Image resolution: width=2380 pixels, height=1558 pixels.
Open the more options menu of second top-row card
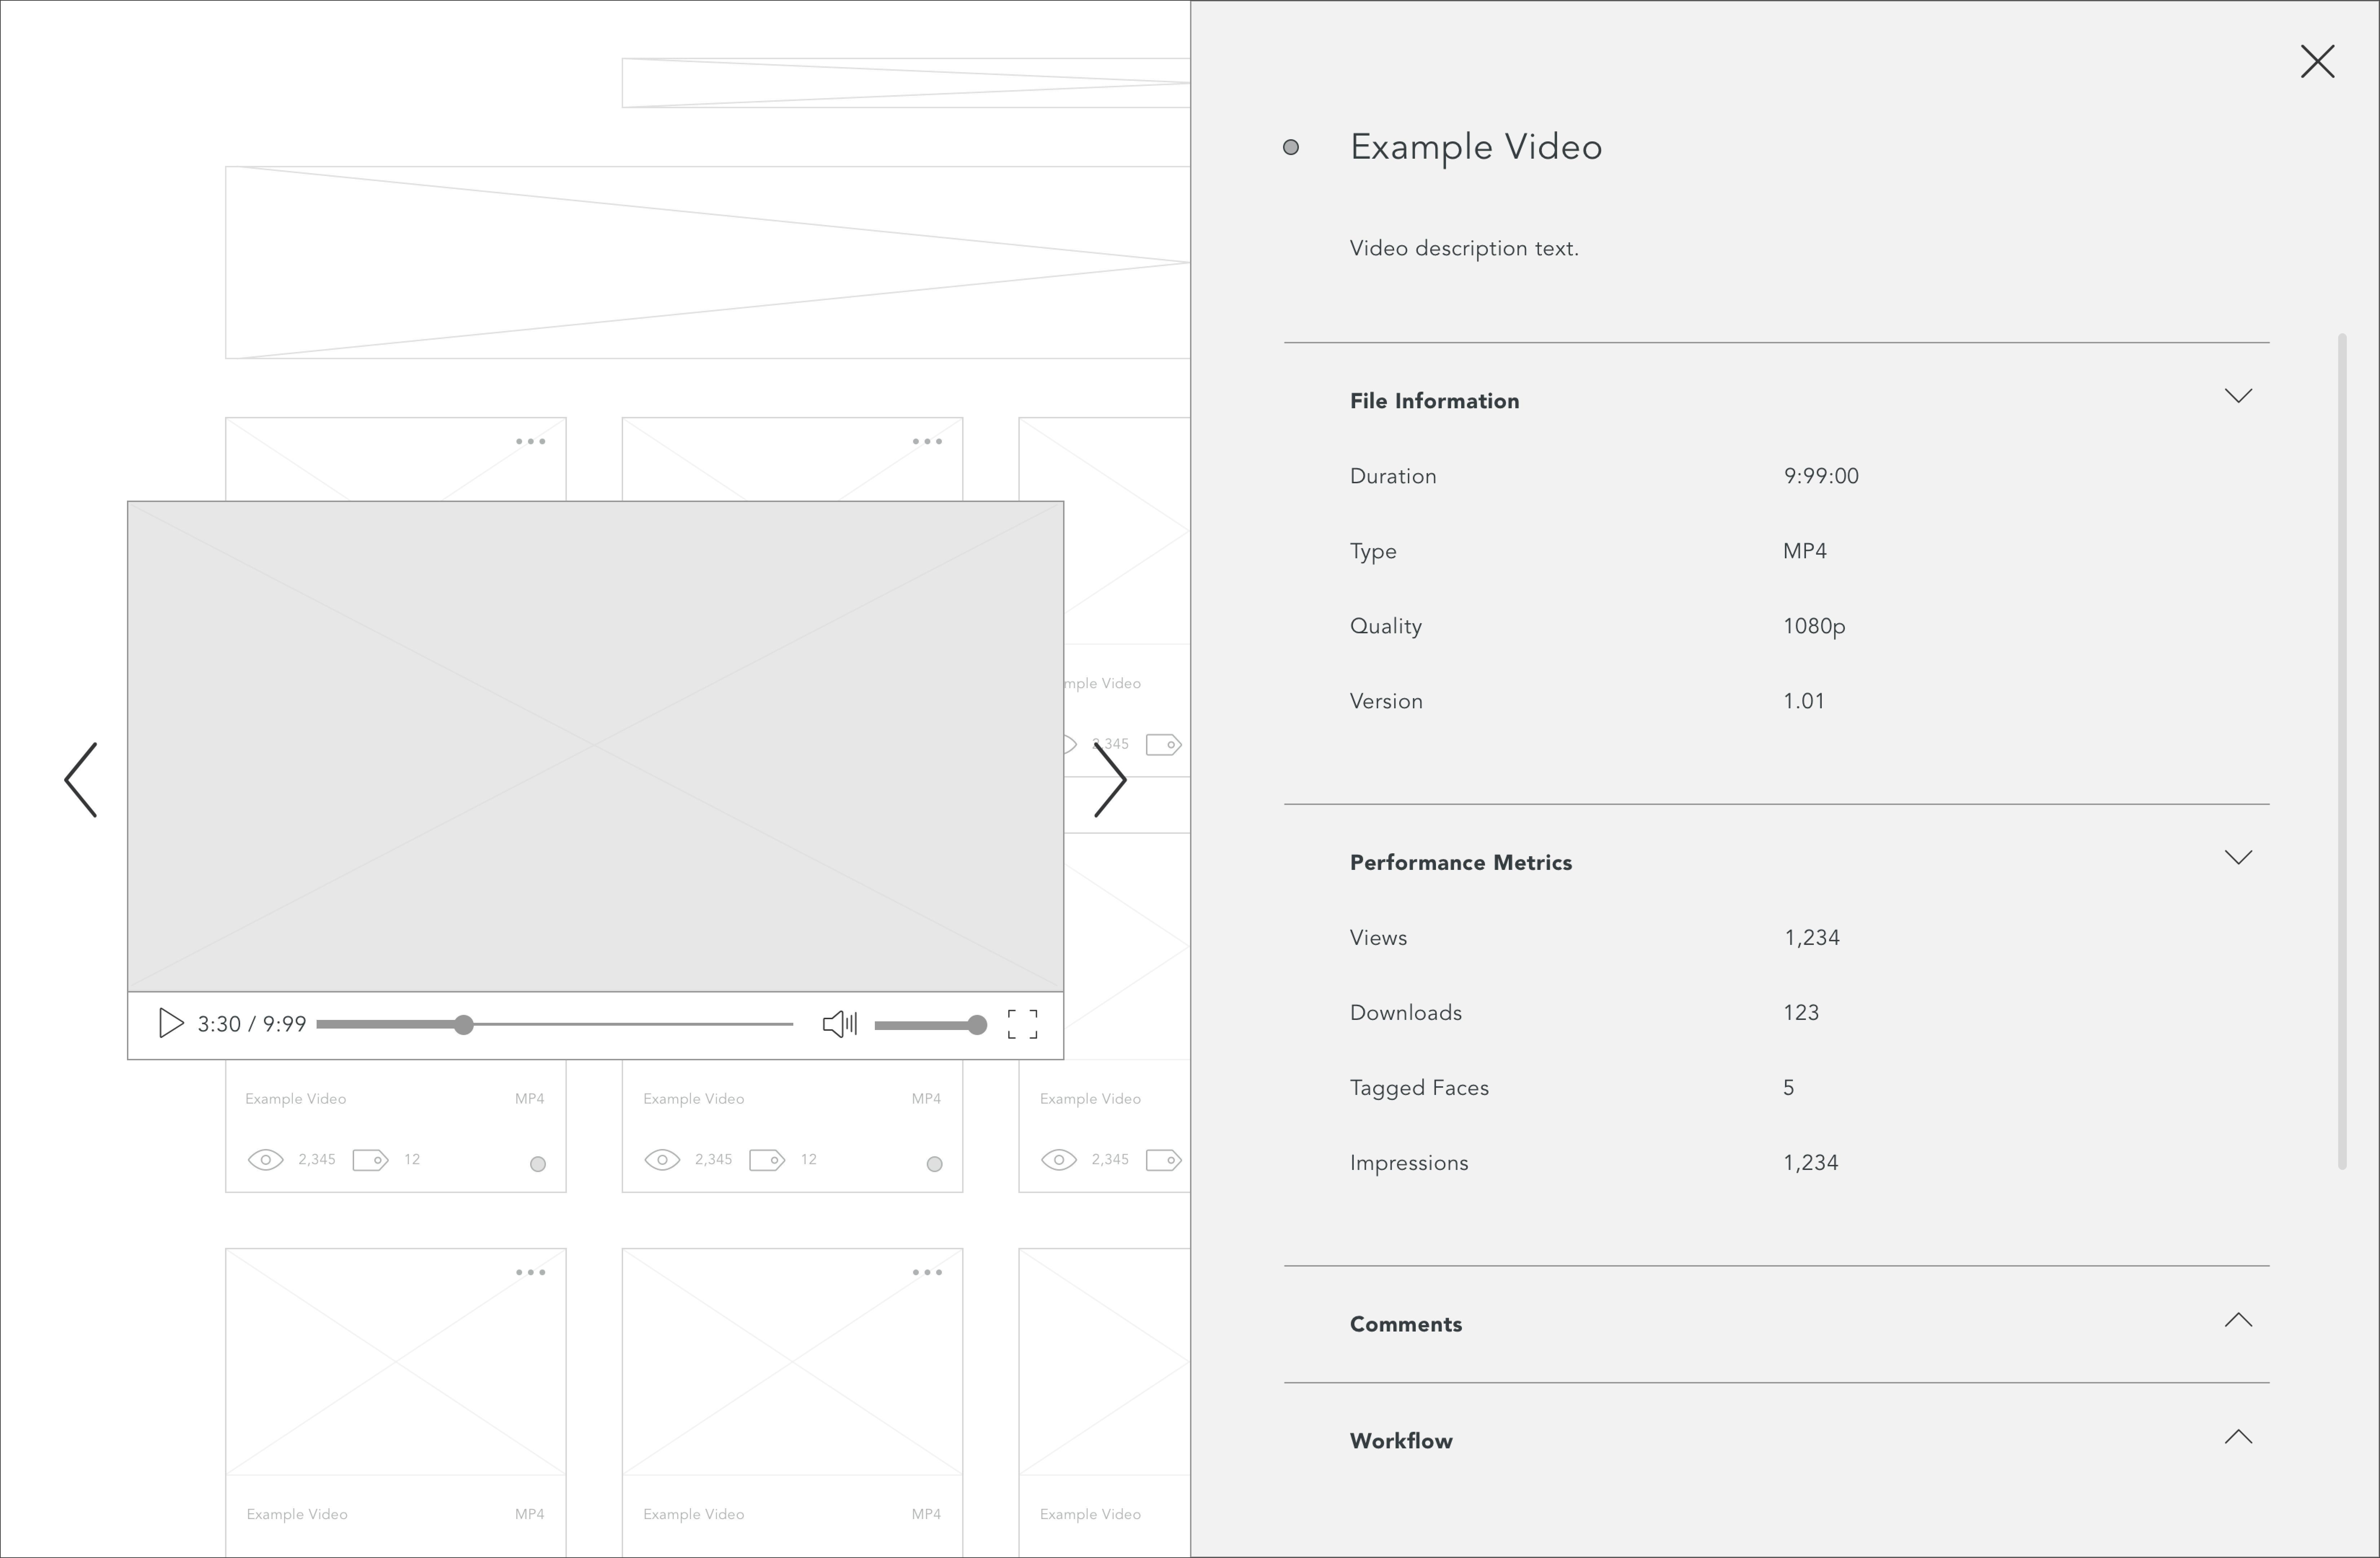point(927,441)
